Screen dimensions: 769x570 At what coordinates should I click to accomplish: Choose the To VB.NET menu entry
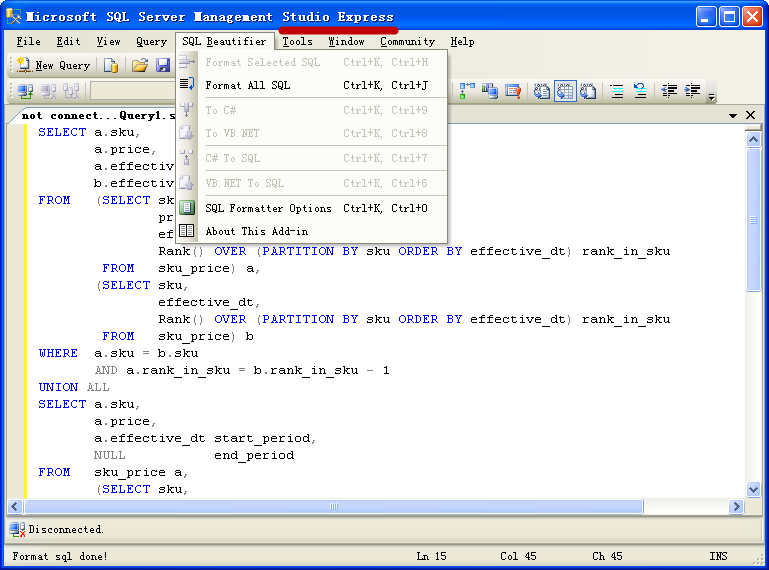[x=312, y=133]
